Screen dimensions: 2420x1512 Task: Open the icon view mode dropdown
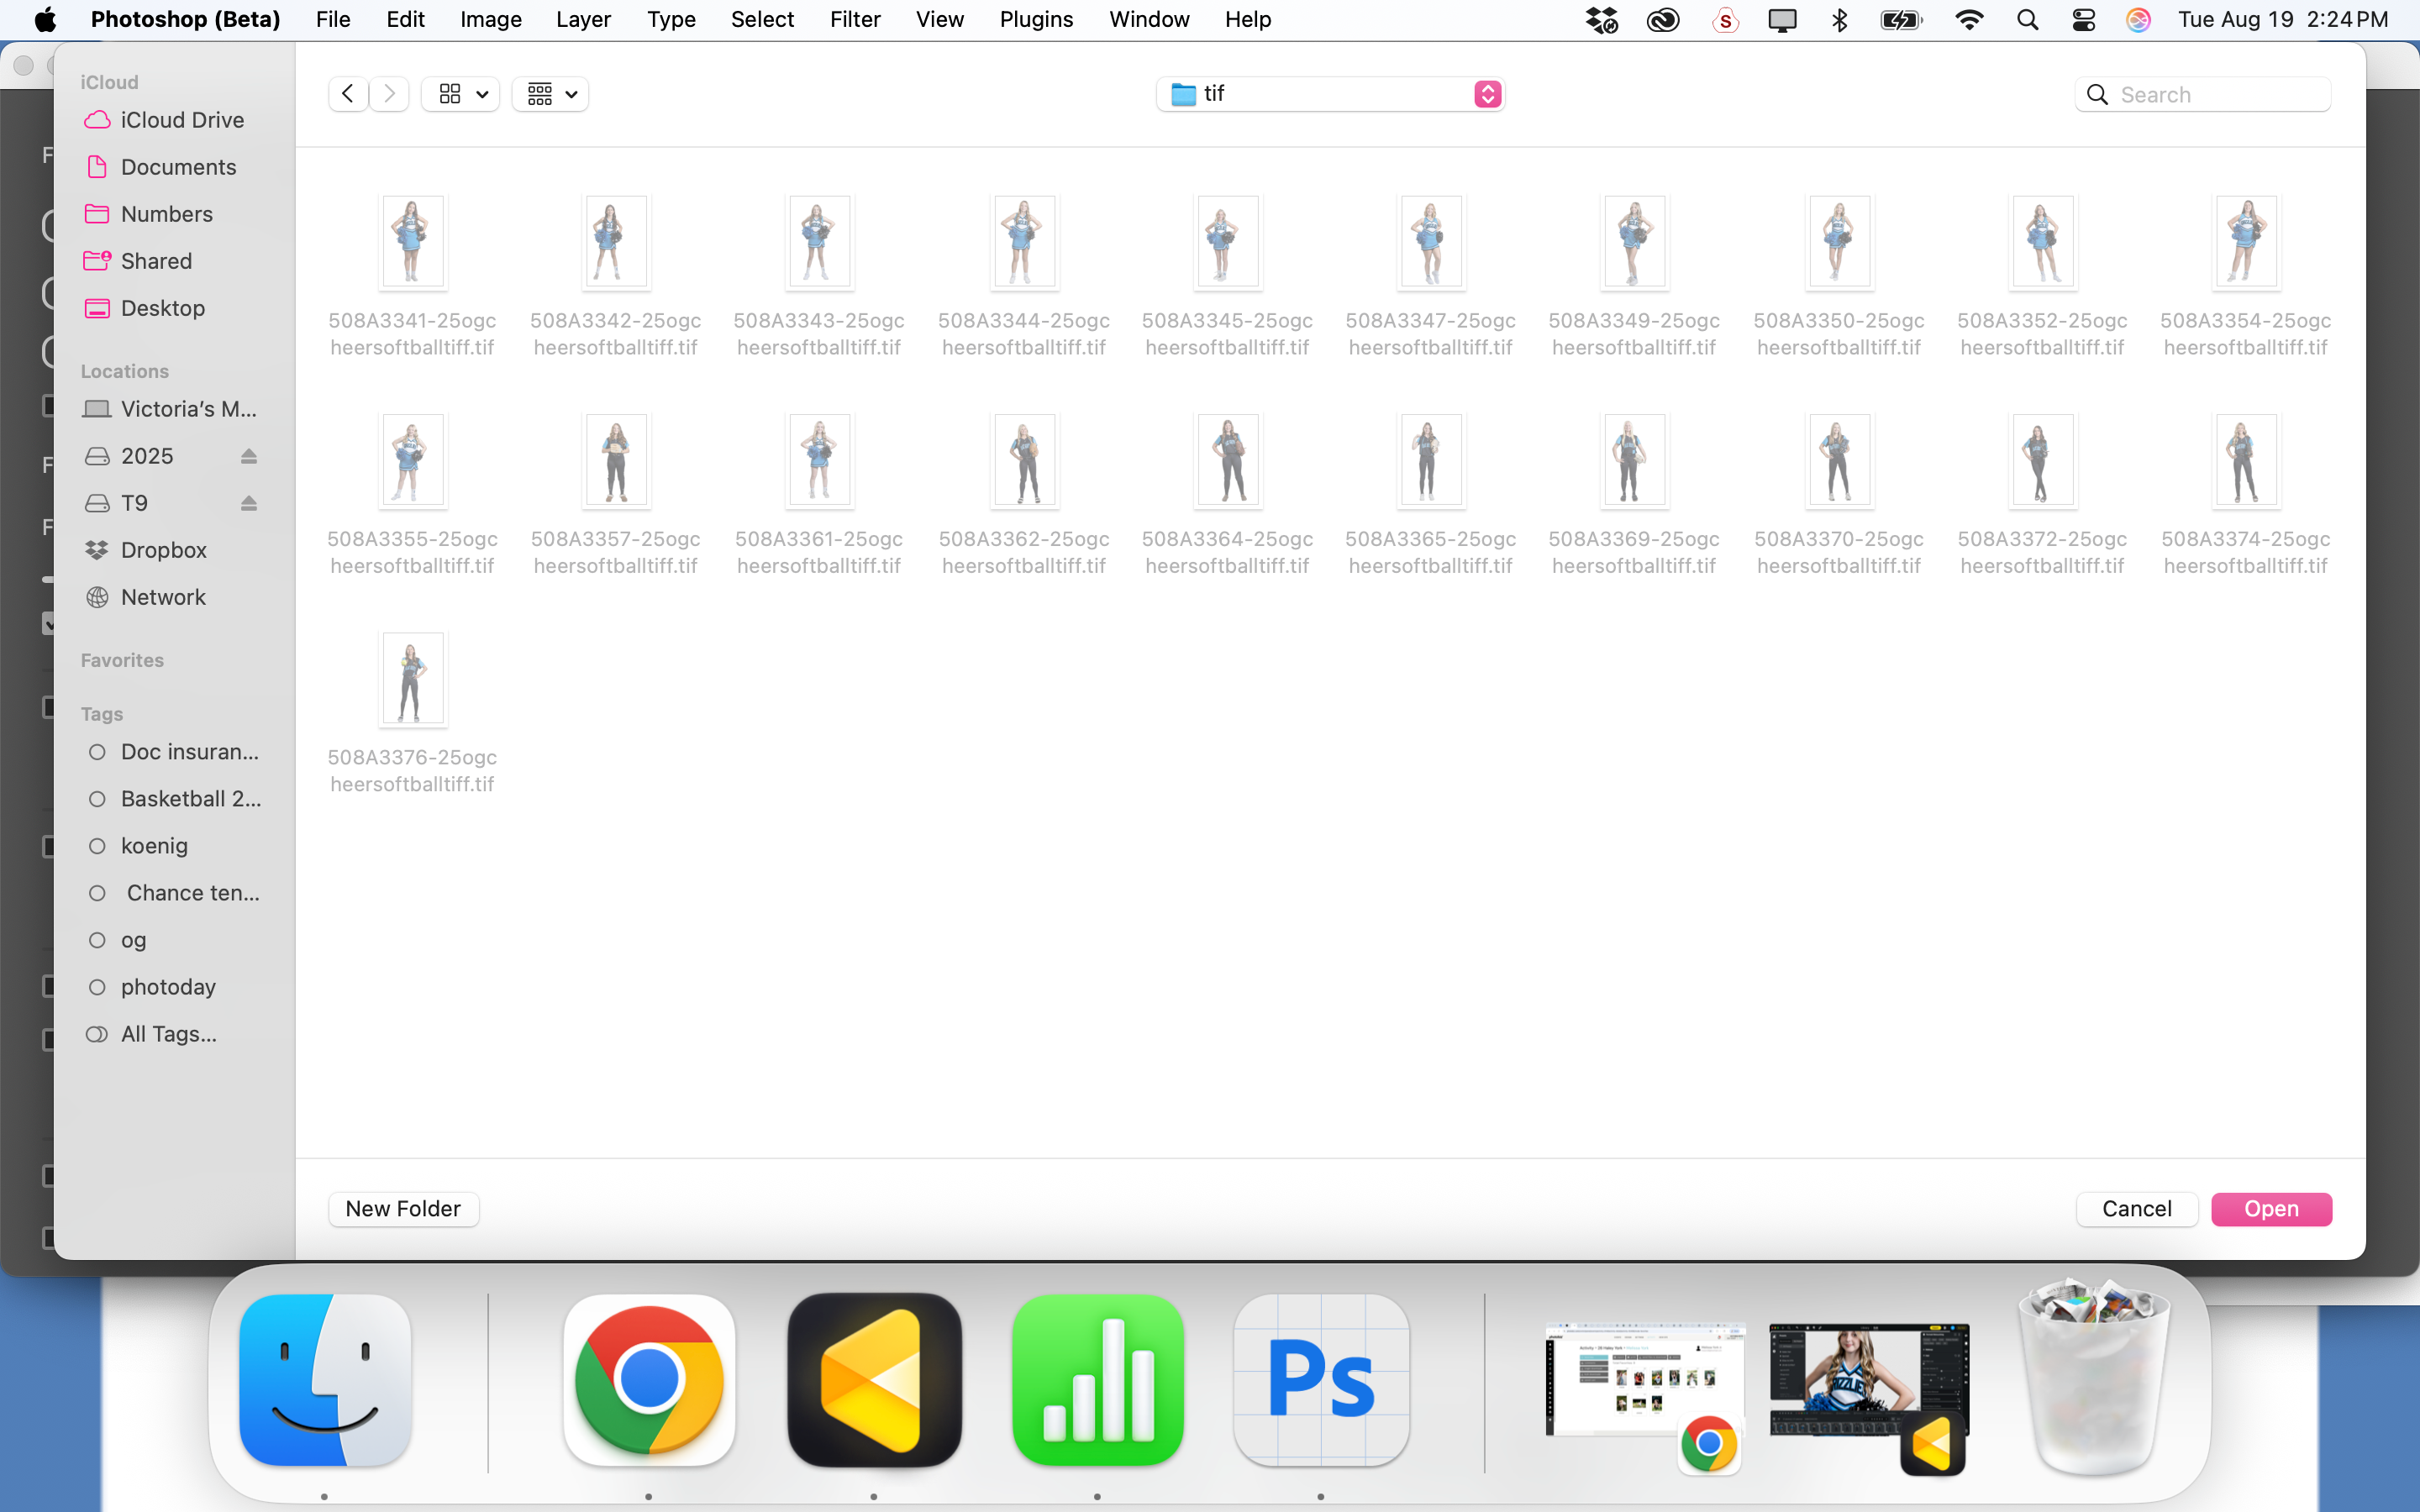click(x=460, y=94)
